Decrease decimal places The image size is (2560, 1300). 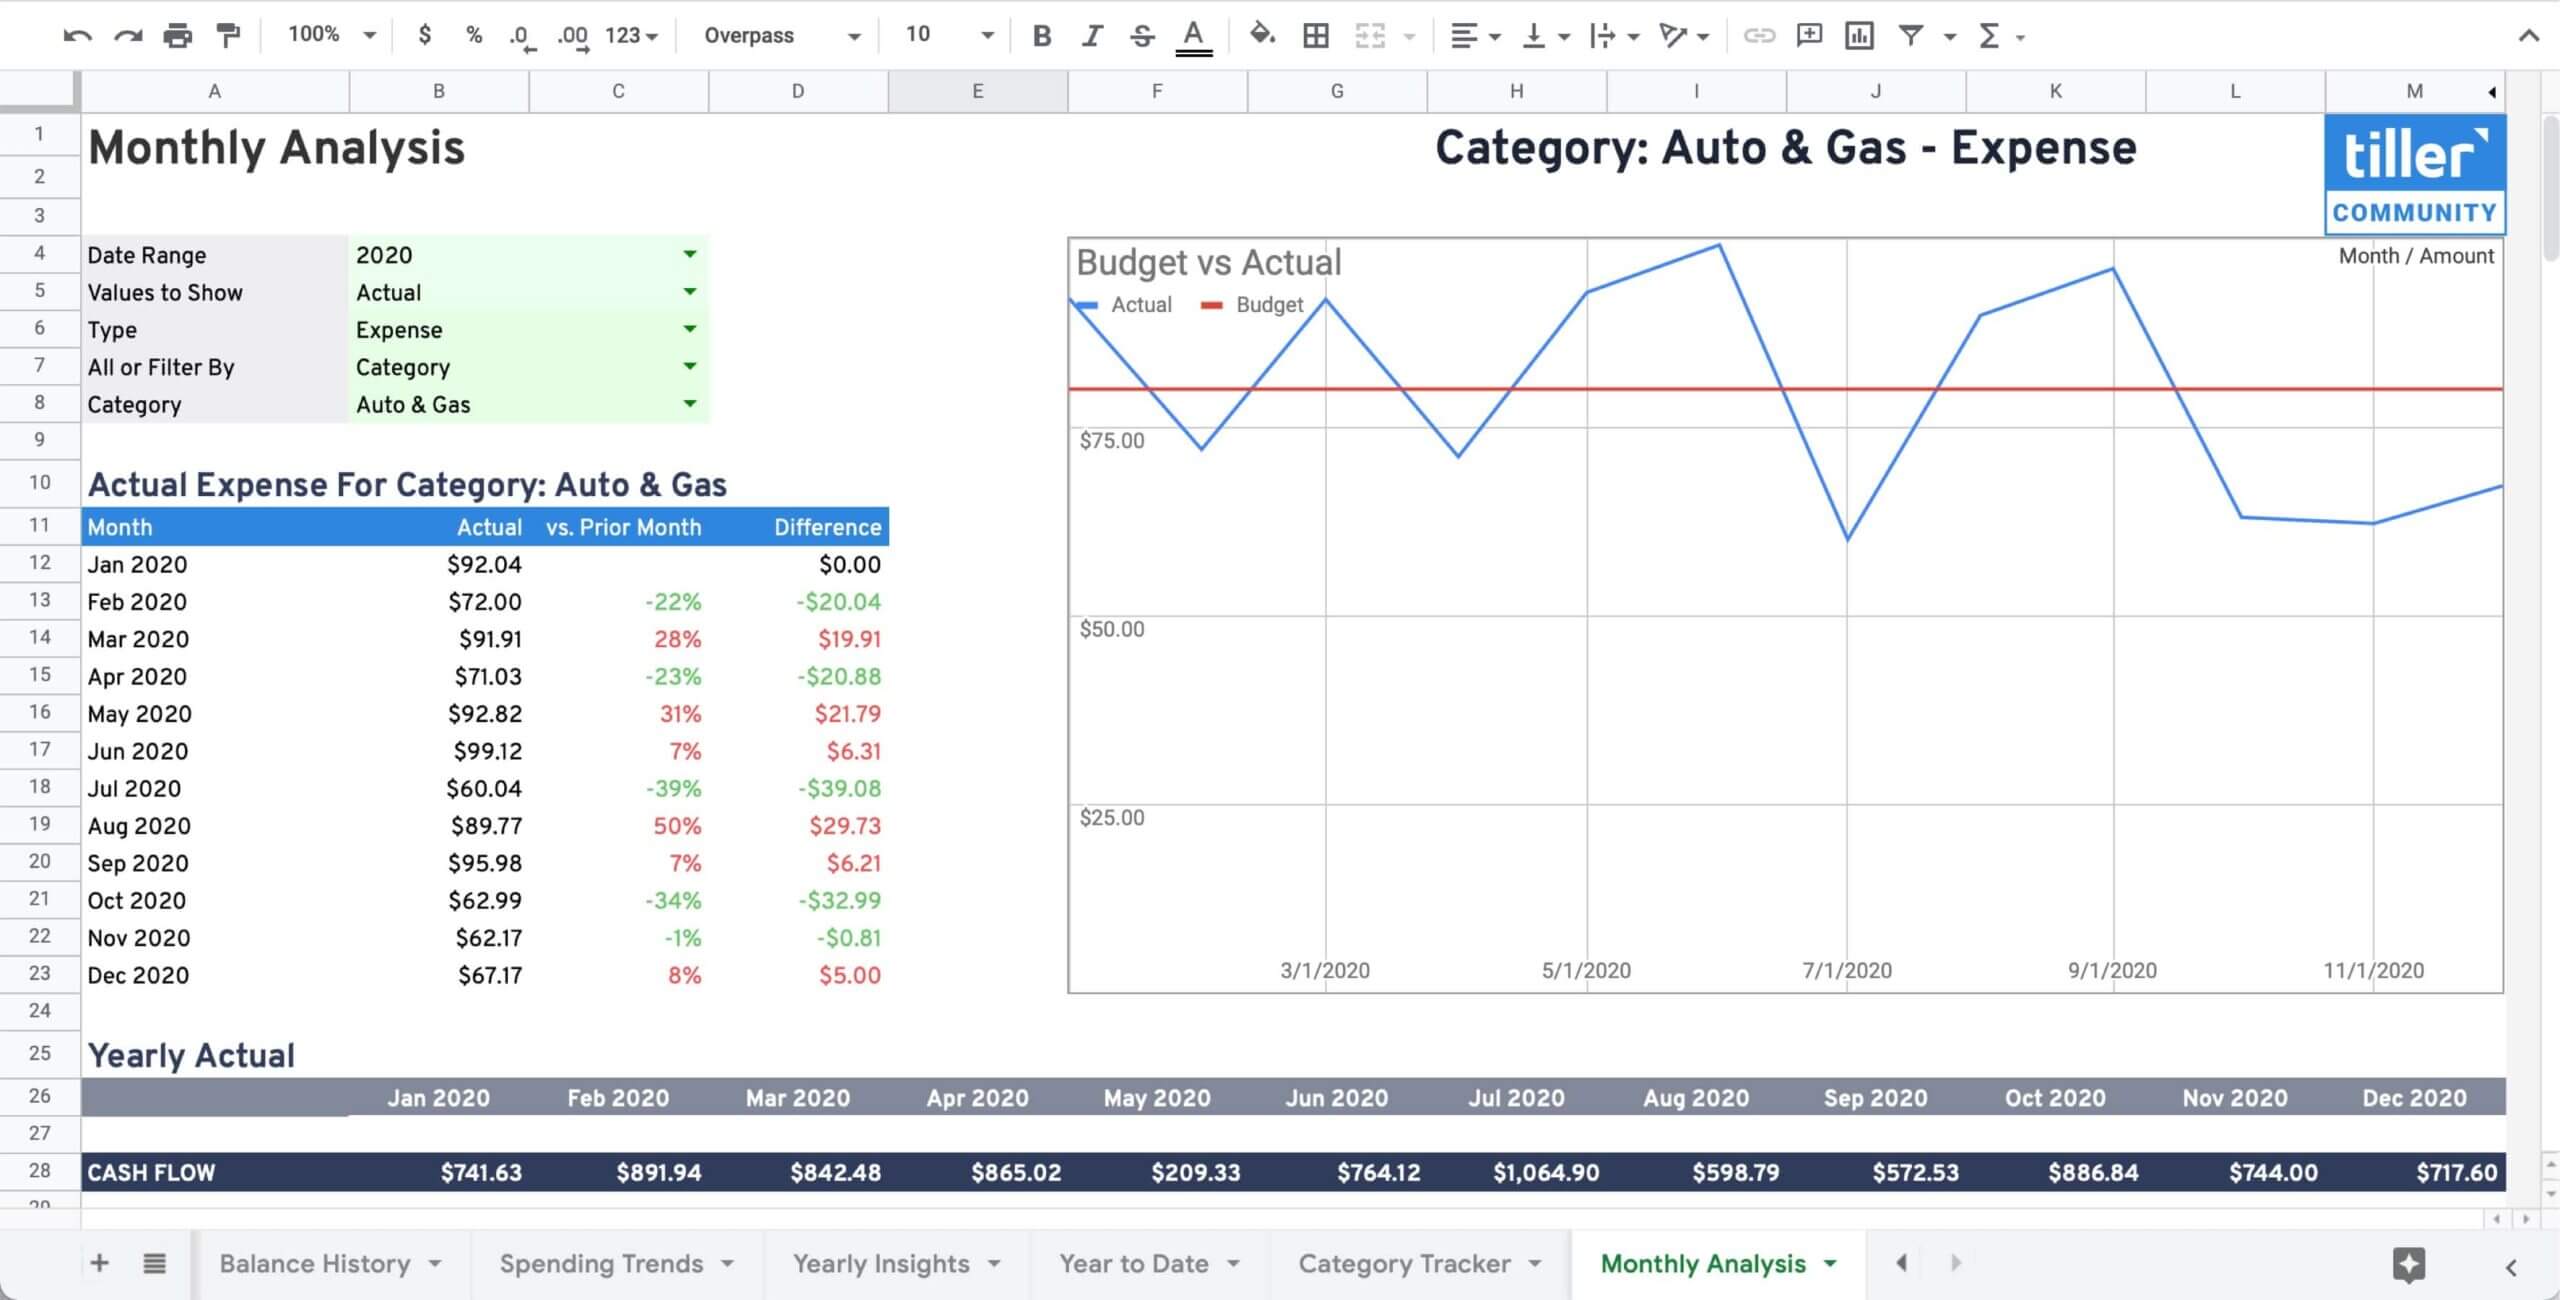[x=522, y=37]
